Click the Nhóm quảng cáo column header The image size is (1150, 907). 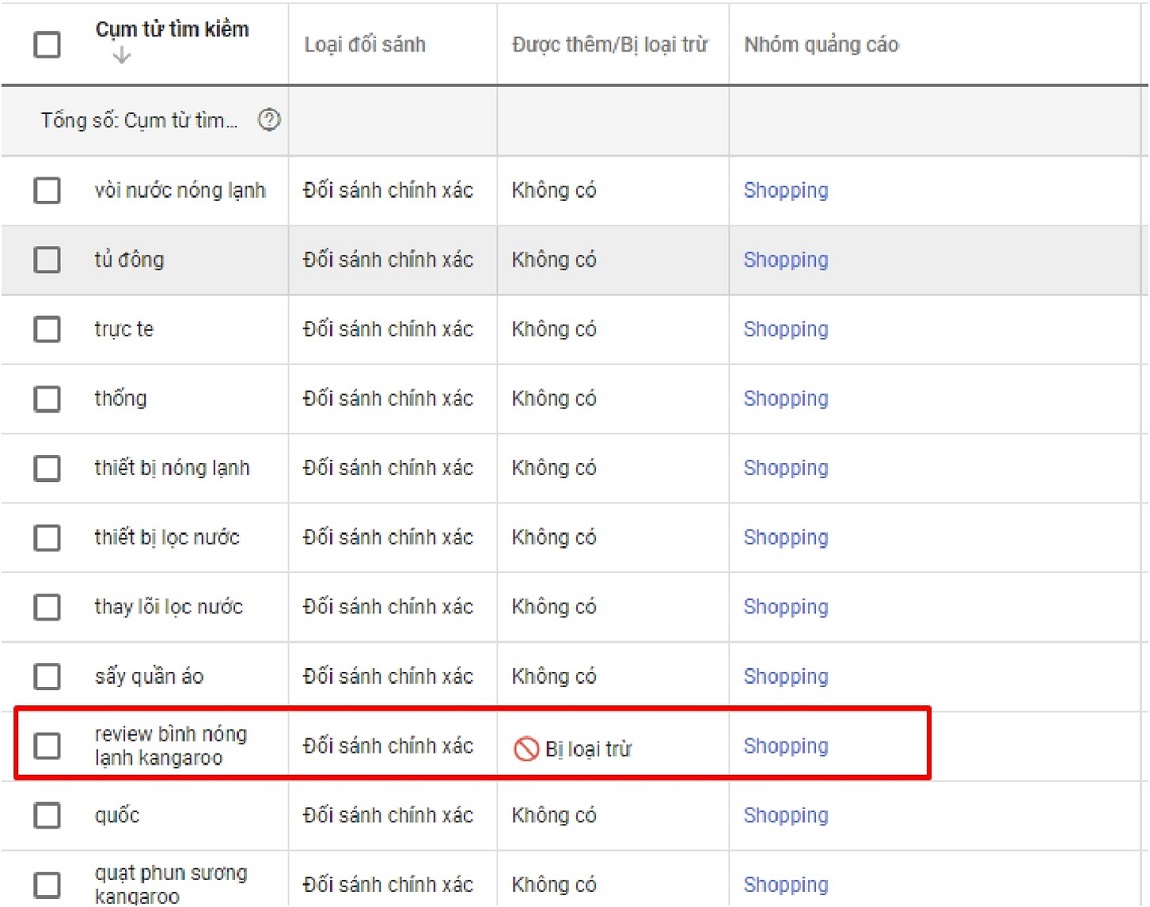821,45
